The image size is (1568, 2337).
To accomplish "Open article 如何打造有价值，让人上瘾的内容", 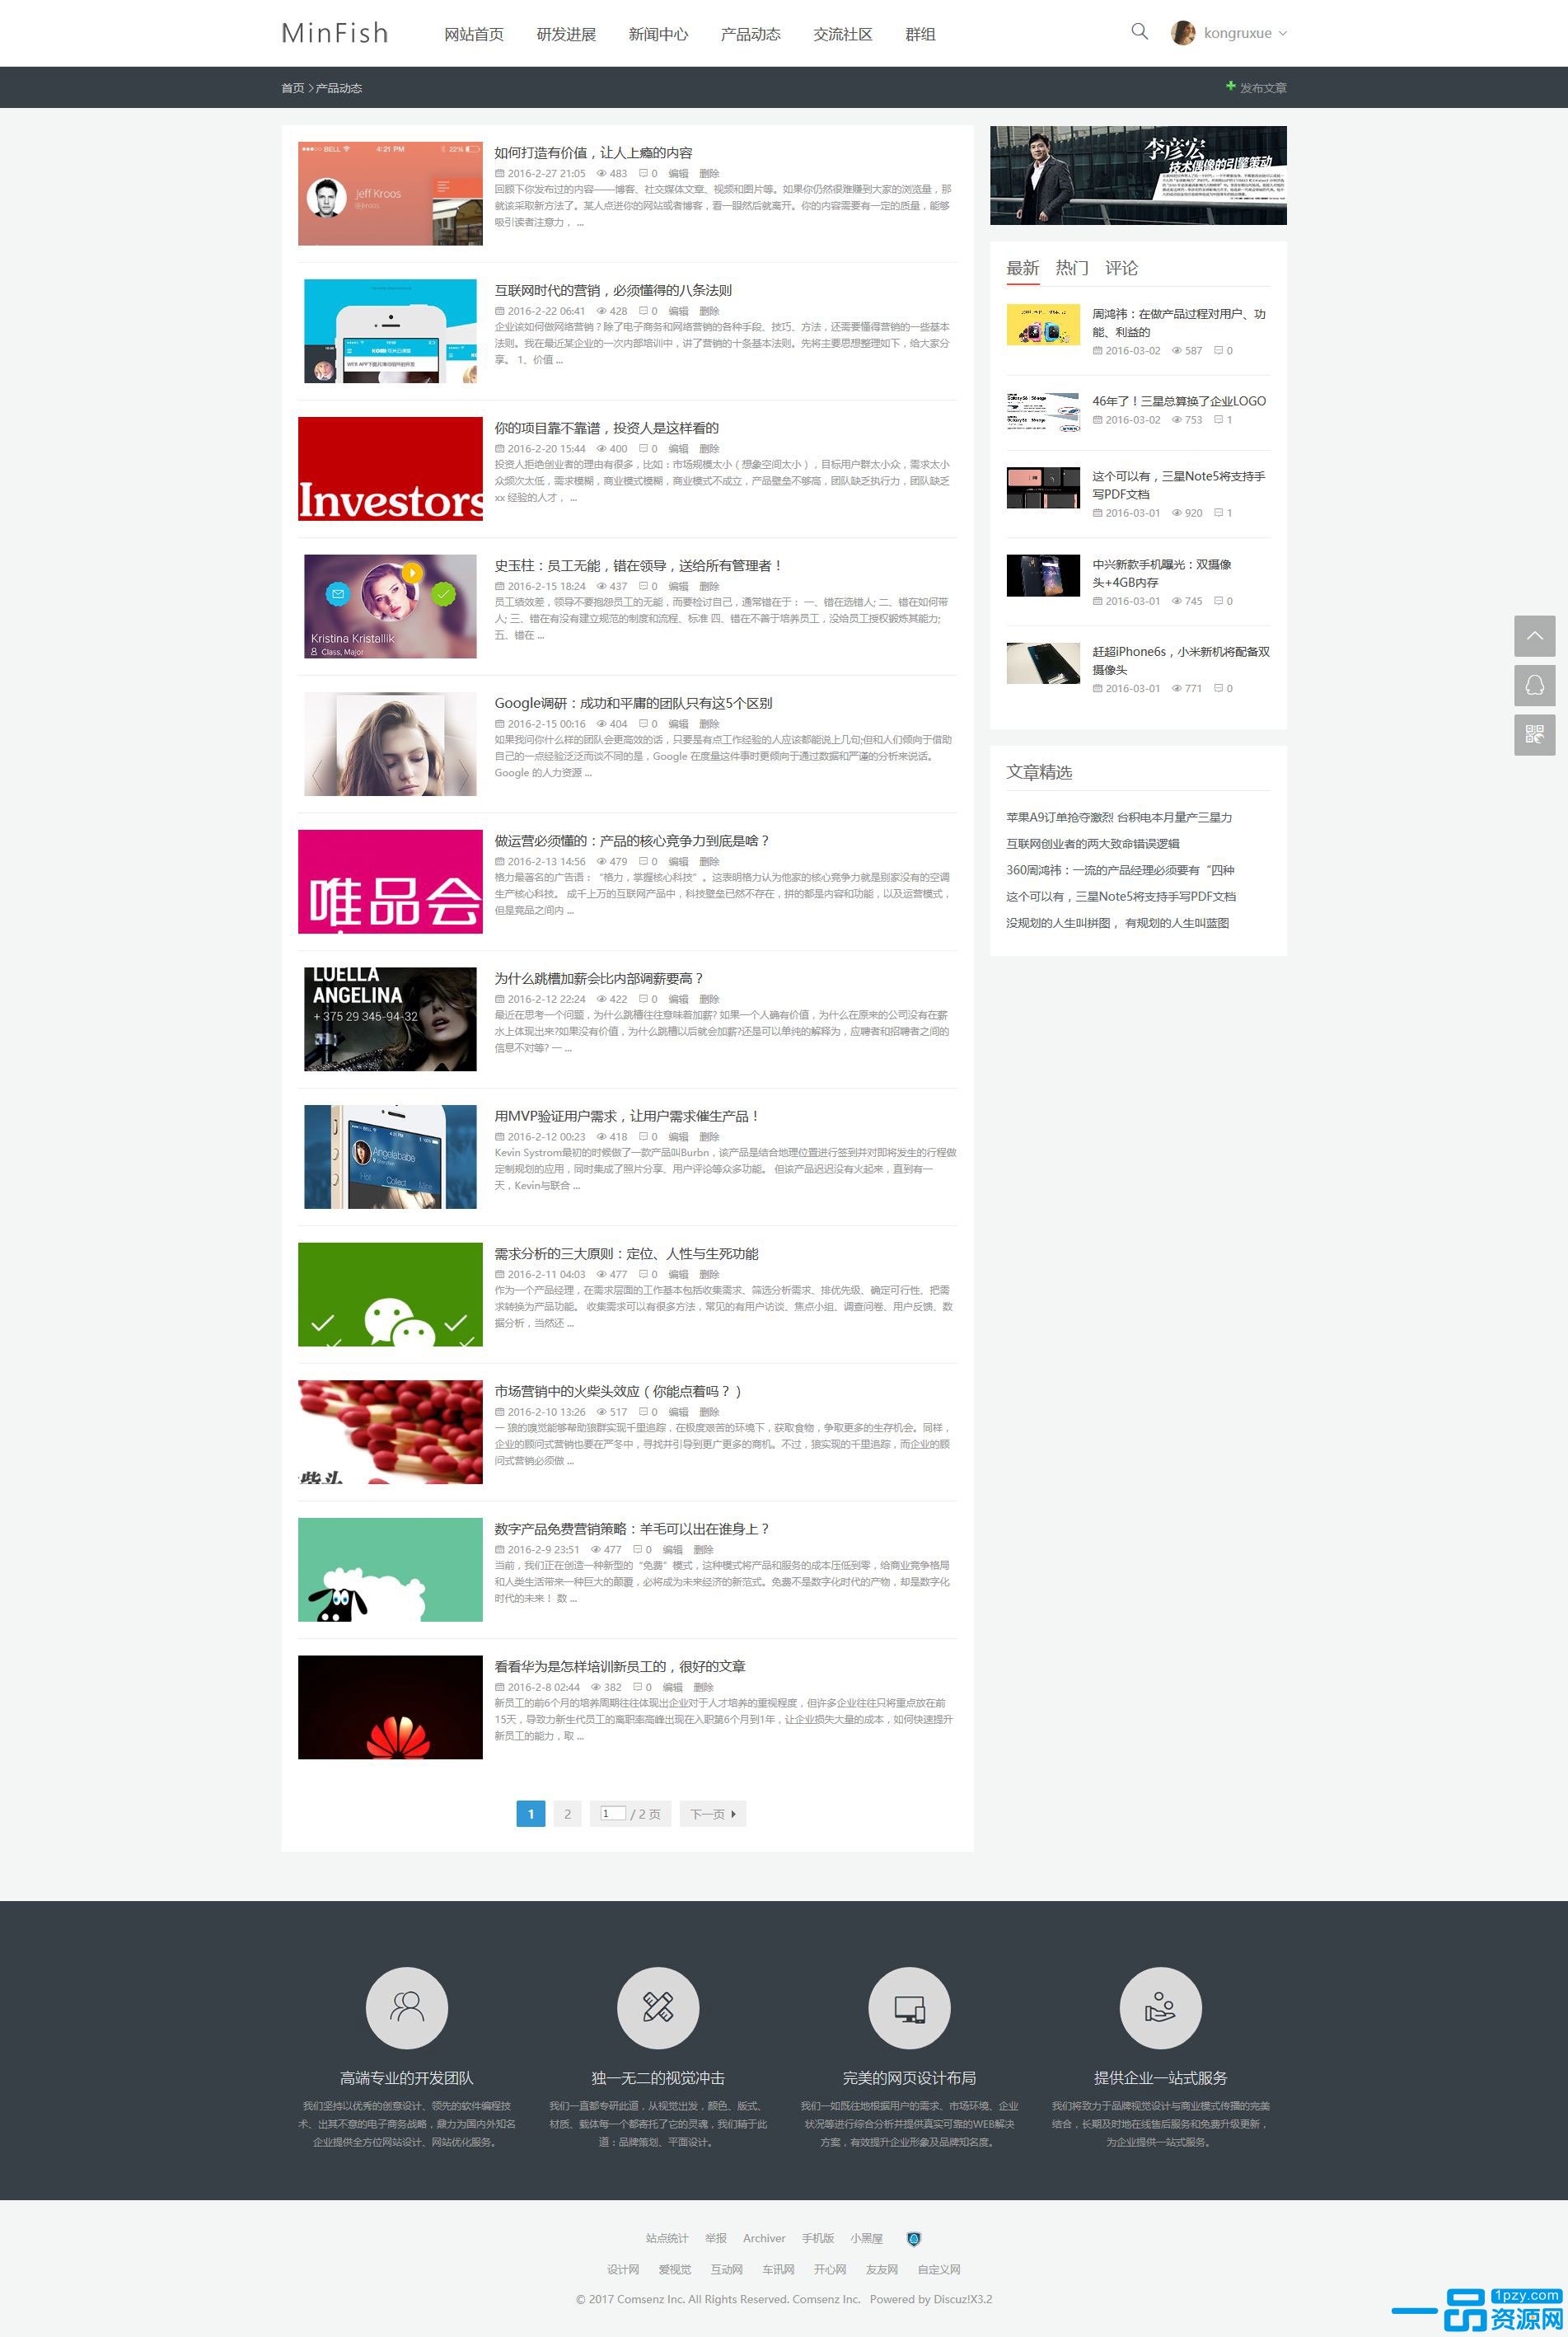I will pyautogui.click(x=593, y=153).
